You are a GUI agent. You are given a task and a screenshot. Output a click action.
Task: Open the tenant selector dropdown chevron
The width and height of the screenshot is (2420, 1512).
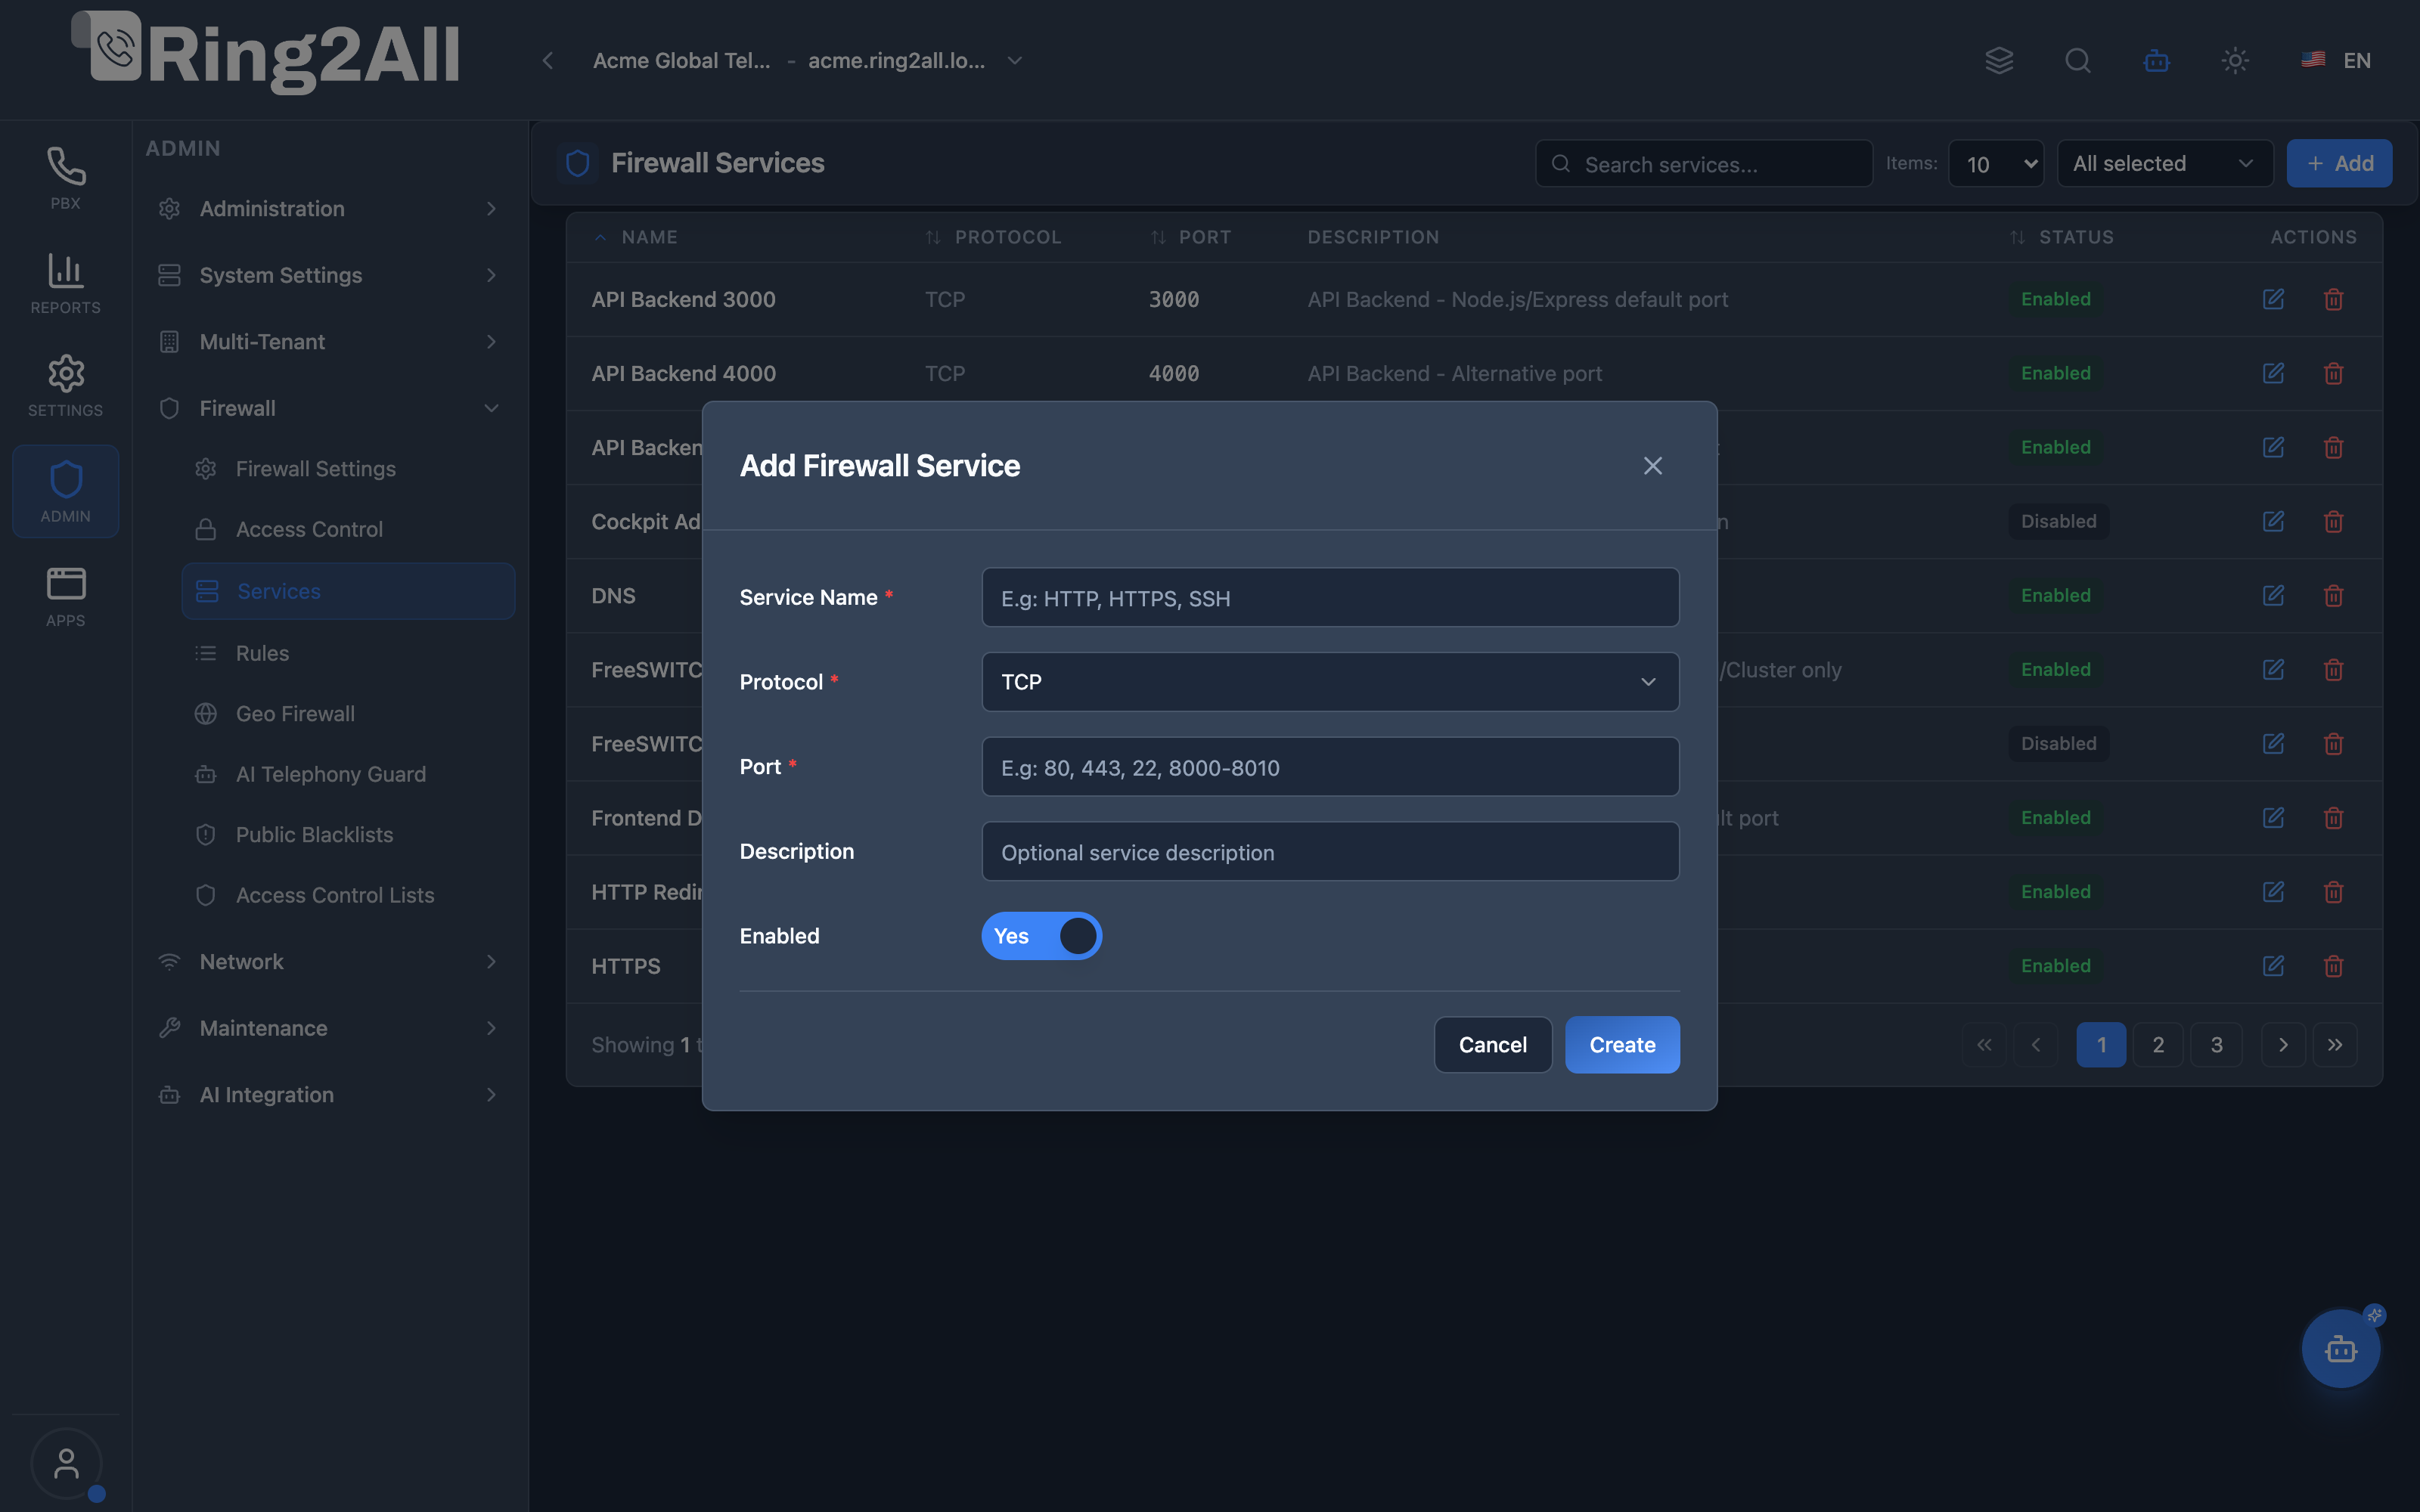point(1015,60)
